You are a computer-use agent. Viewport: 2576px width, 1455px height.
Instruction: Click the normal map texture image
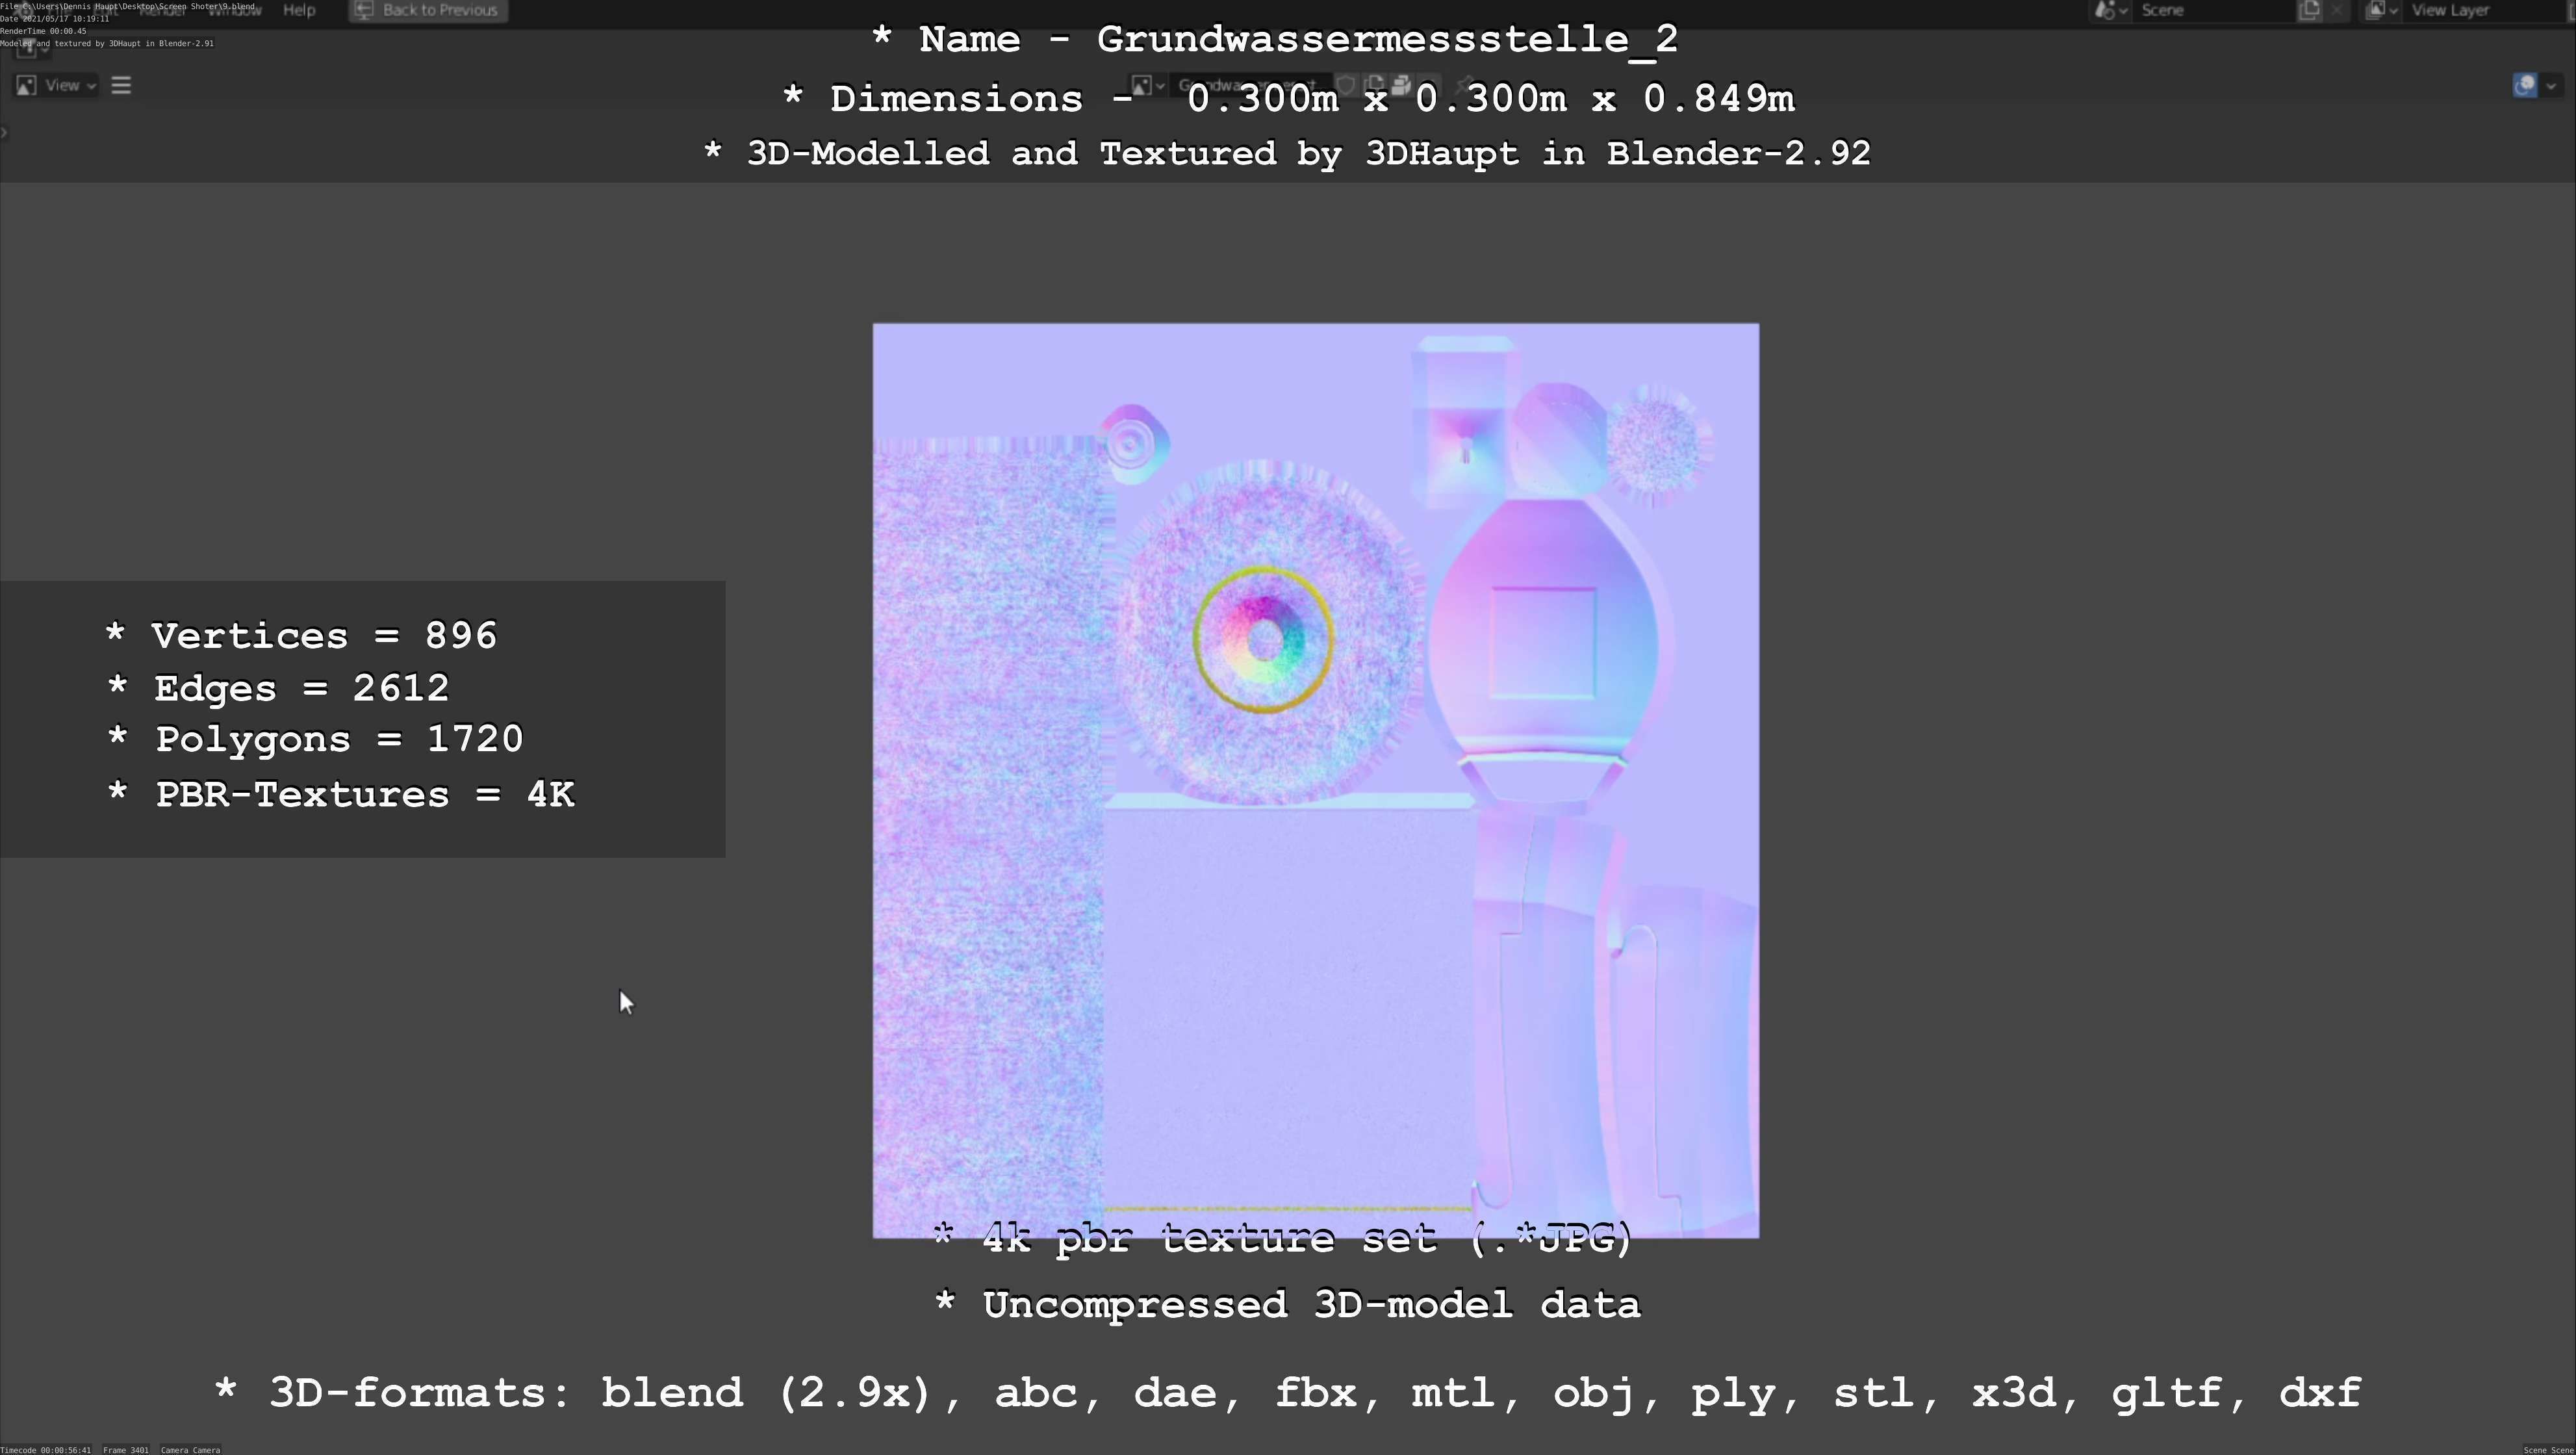[1315, 780]
